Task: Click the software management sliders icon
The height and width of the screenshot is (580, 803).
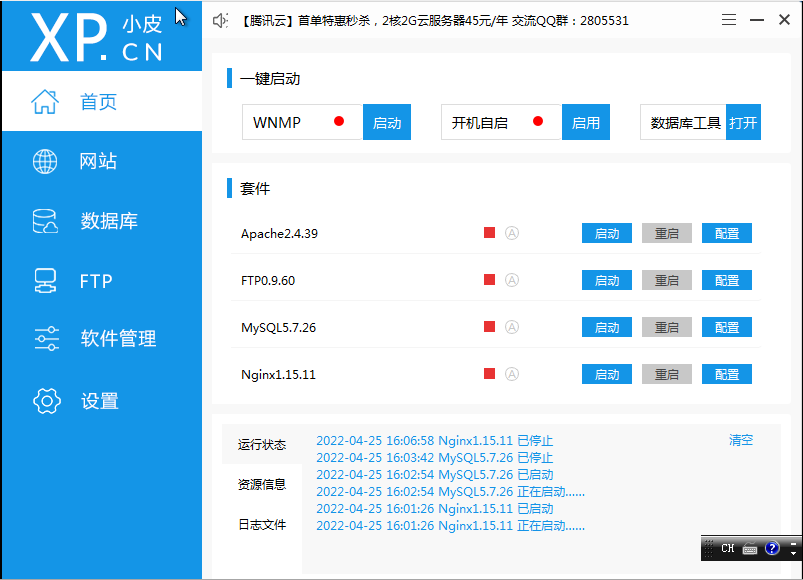Action: 47,338
